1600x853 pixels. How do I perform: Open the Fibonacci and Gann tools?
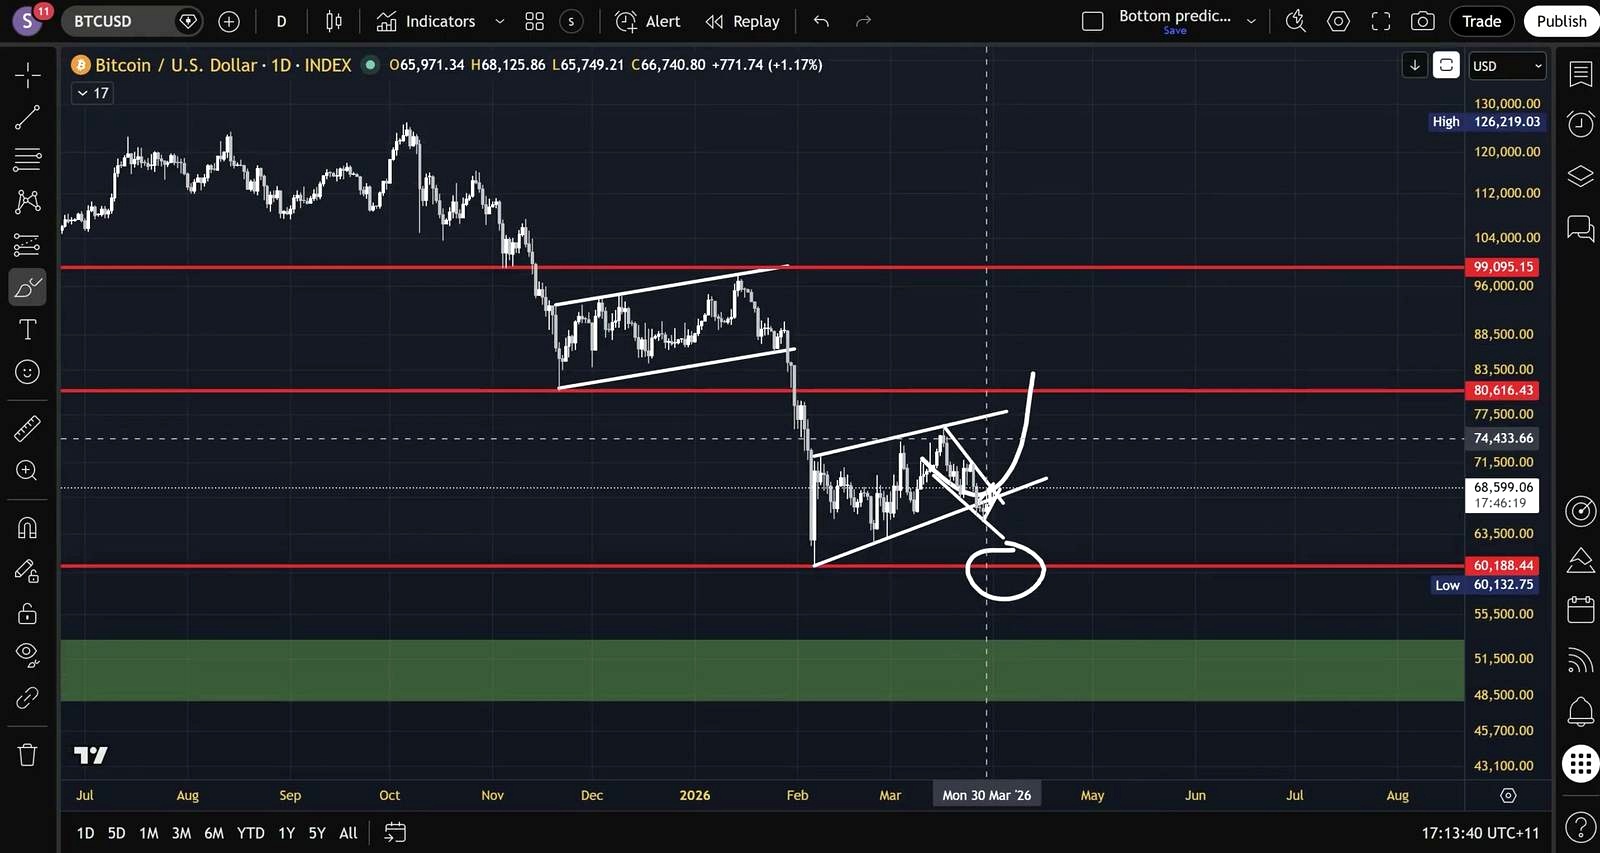(x=28, y=159)
